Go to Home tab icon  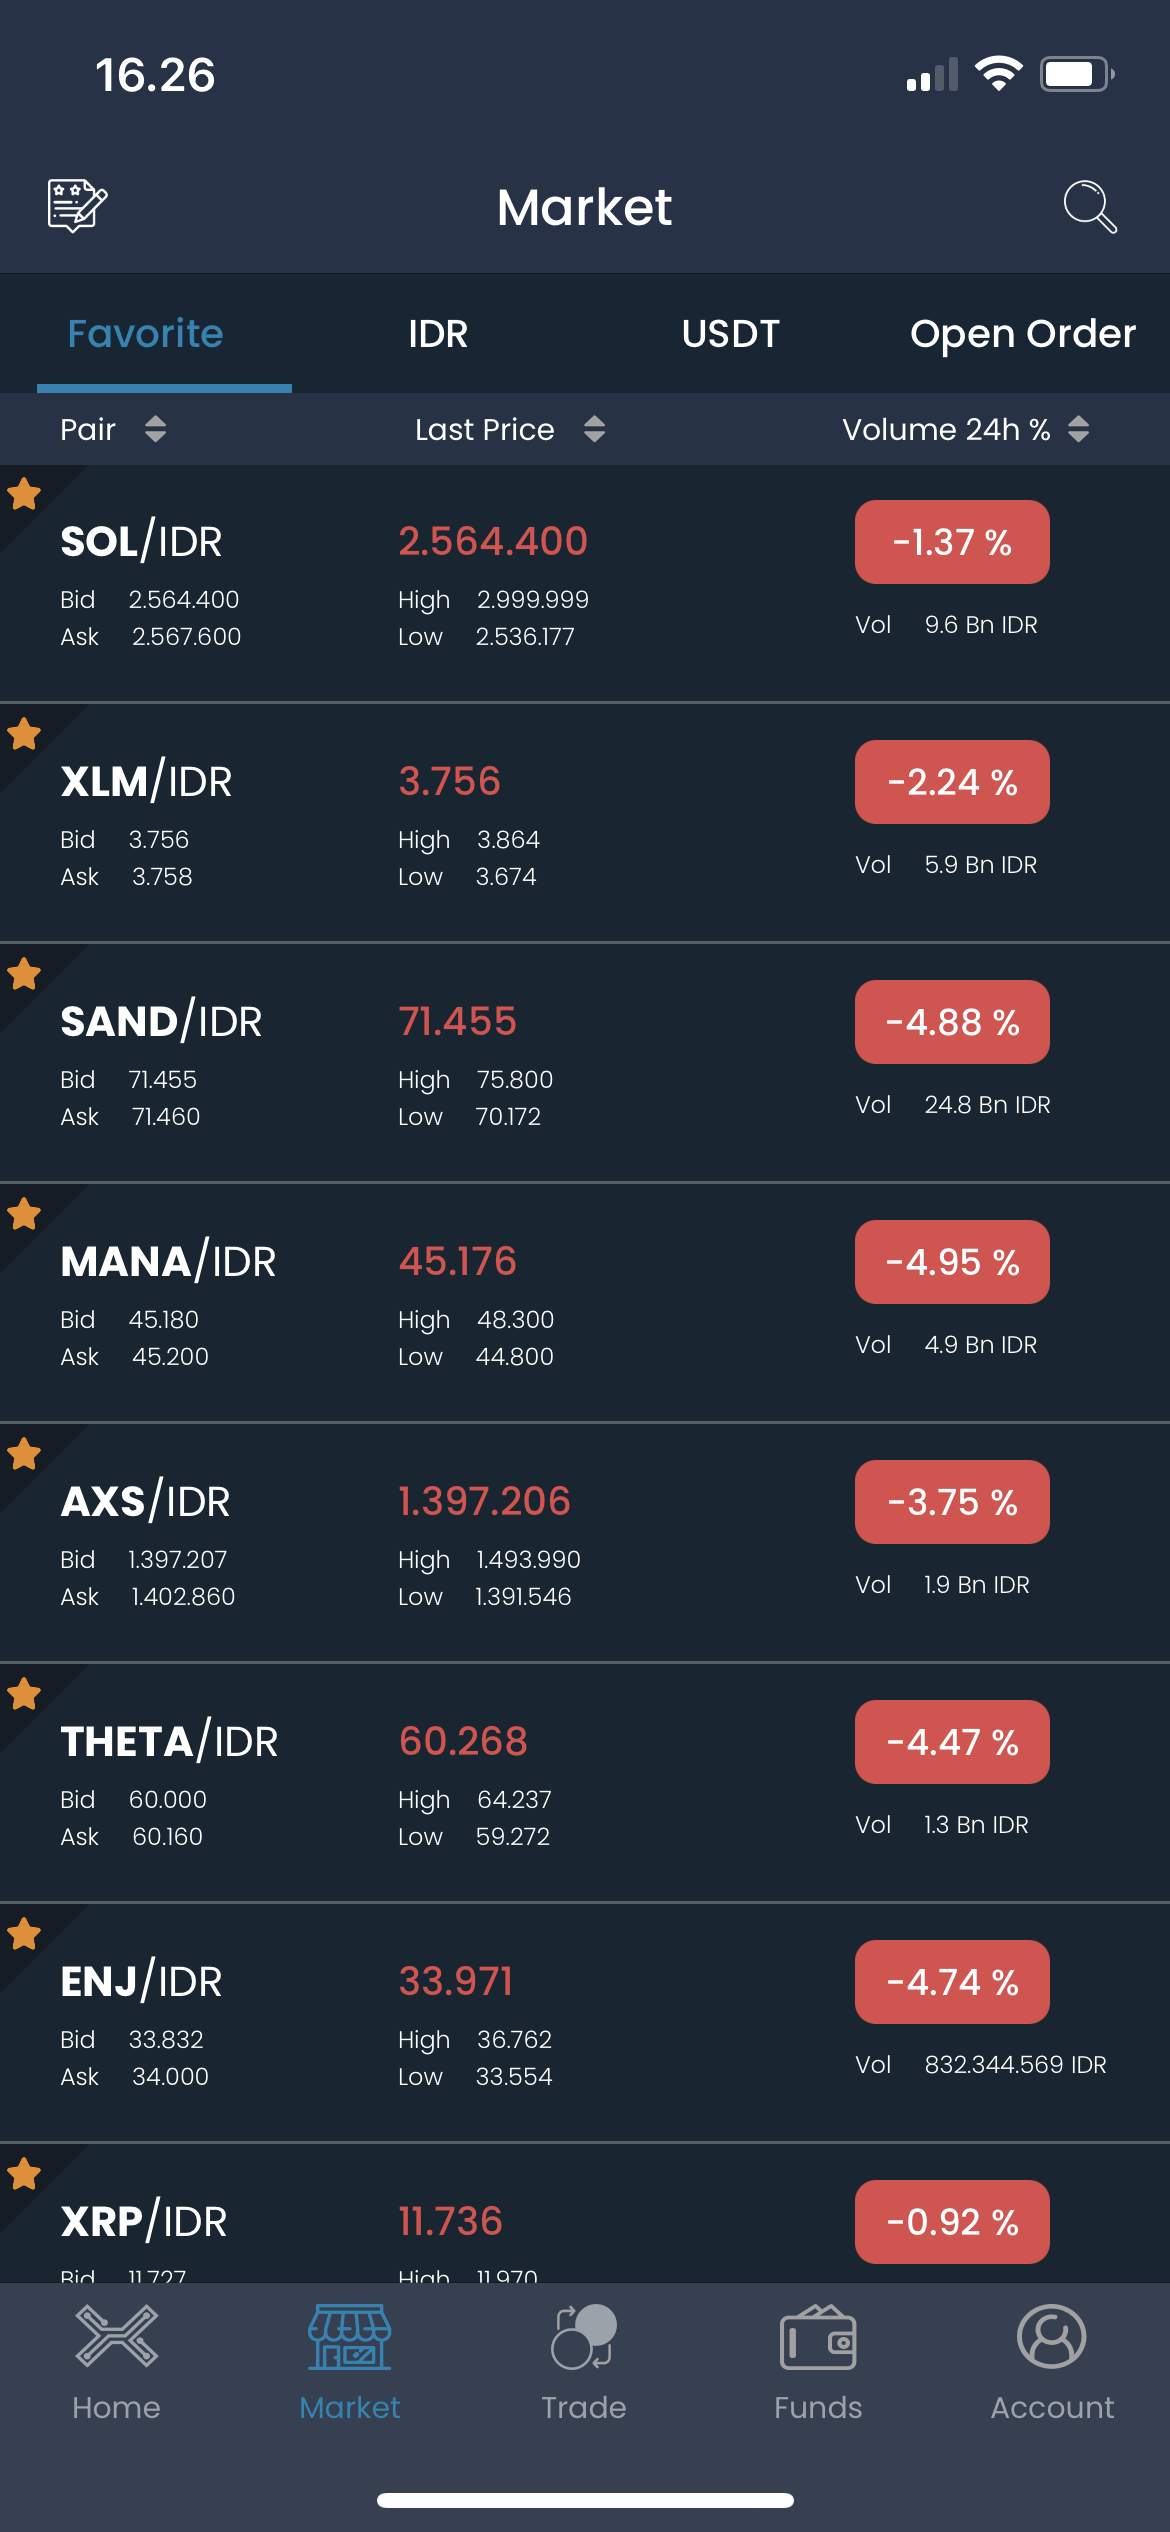click(x=116, y=2336)
